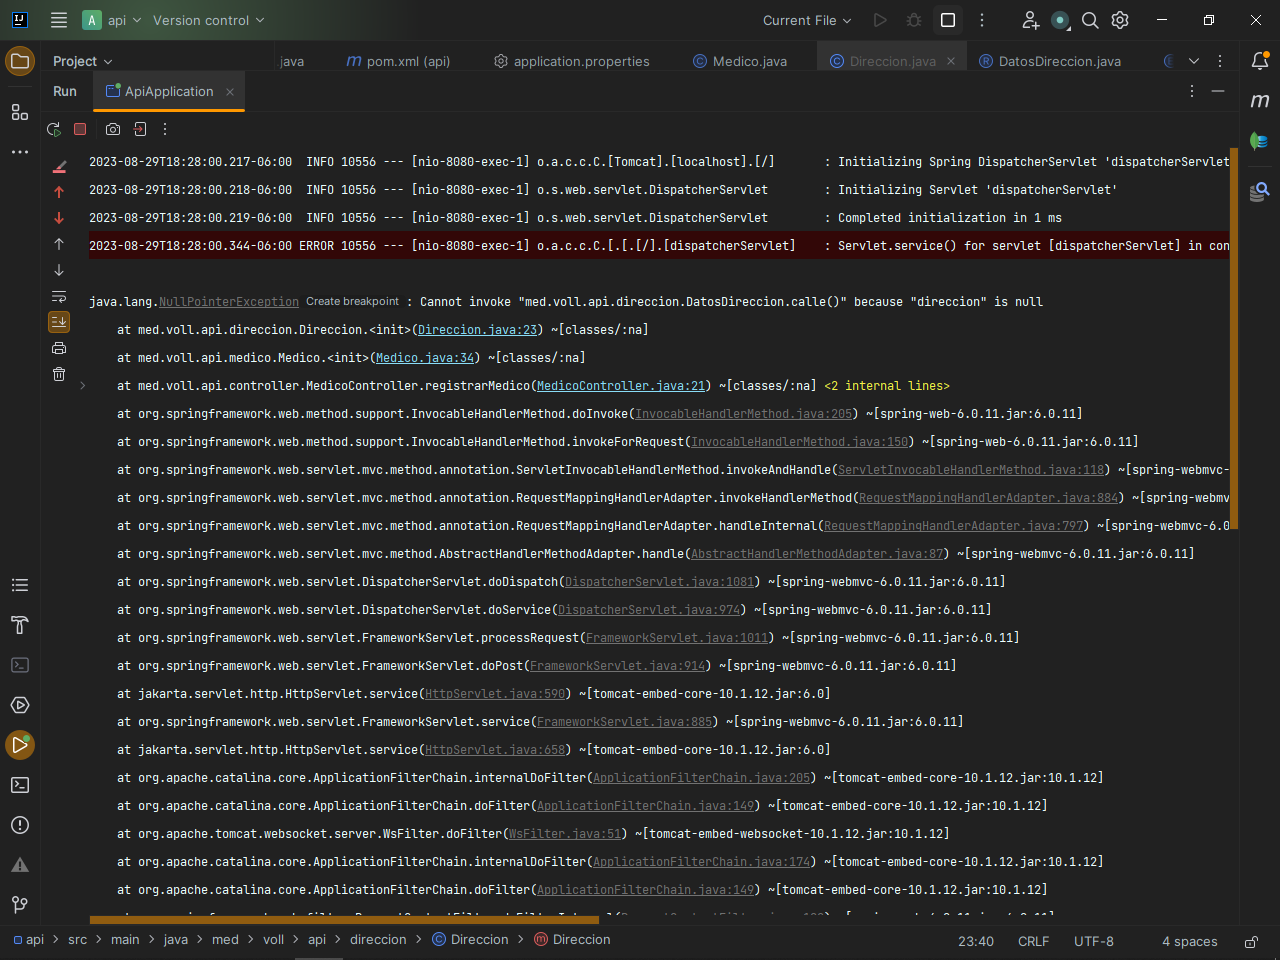This screenshot has height=960, width=1280.
Task: Click the 4 spaces indent indicator
Action: coord(1189,941)
